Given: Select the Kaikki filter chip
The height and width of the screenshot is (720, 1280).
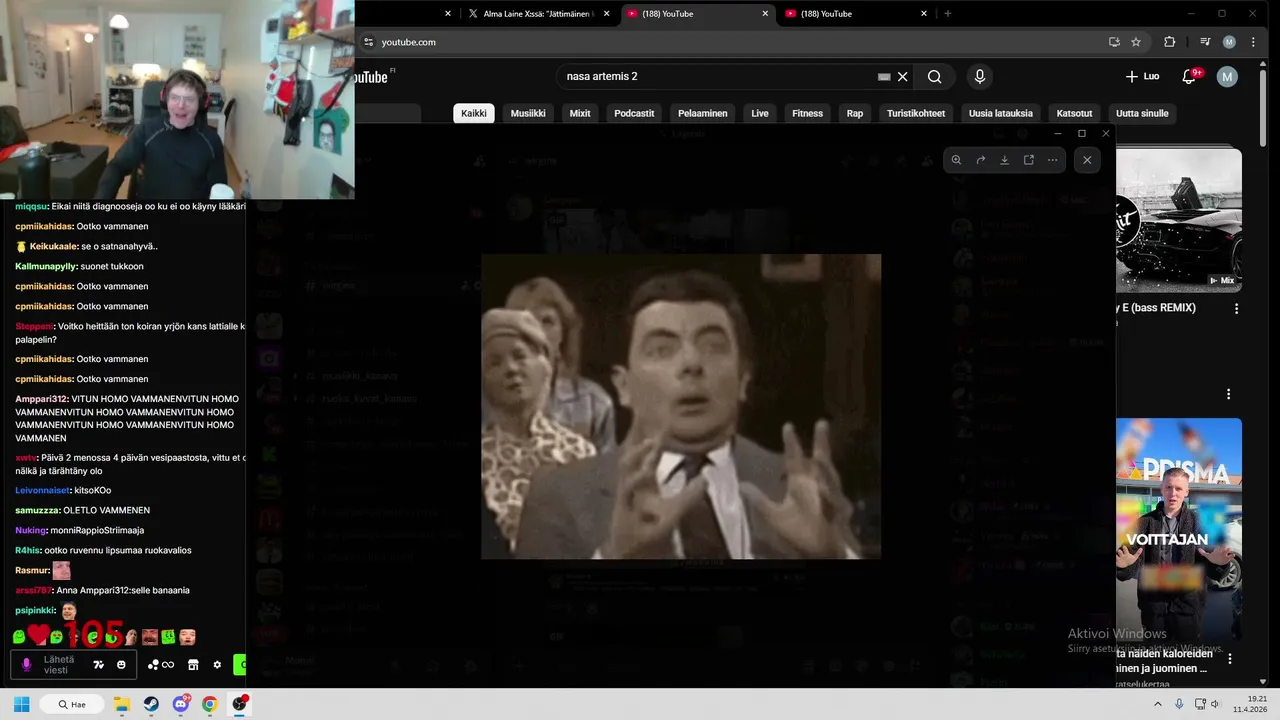Looking at the screenshot, I should tap(474, 113).
